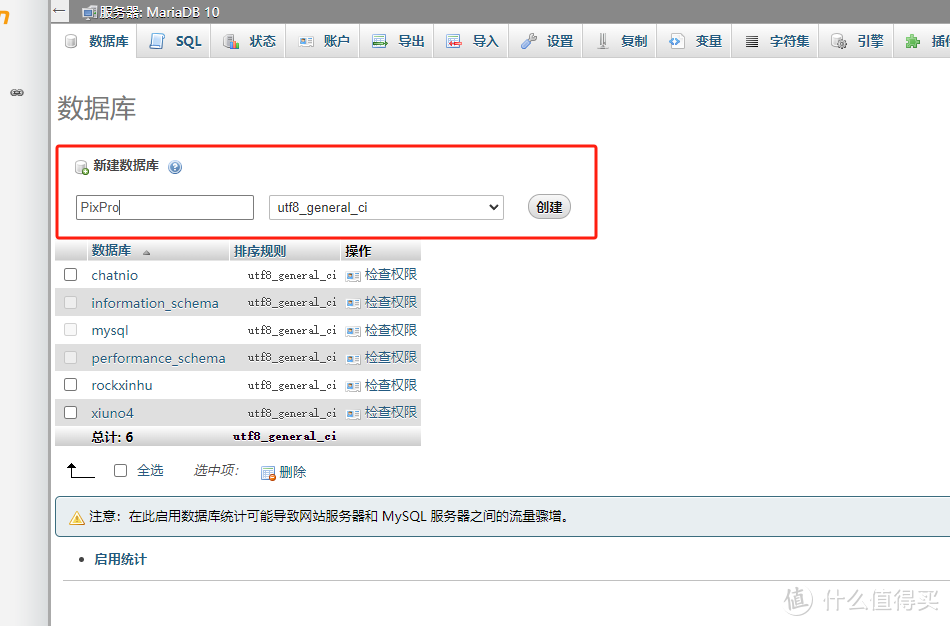Open the chatnio database link
This screenshot has width=950, height=626.
(x=115, y=275)
